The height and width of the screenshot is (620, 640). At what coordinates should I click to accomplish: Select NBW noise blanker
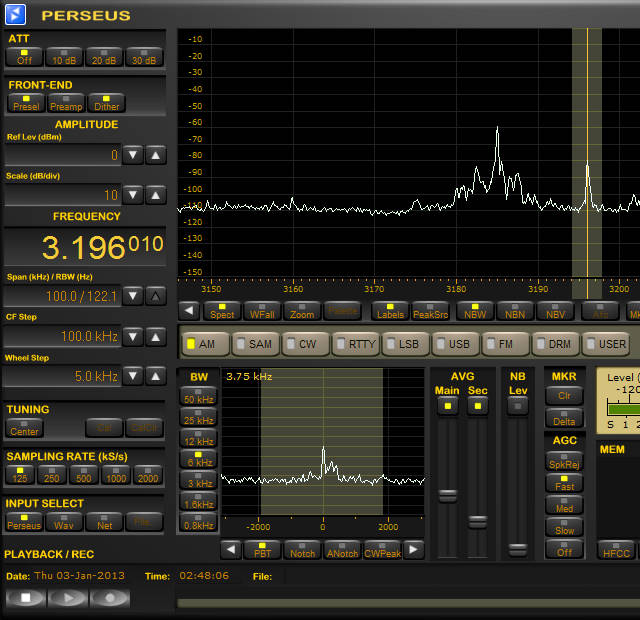(475, 311)
